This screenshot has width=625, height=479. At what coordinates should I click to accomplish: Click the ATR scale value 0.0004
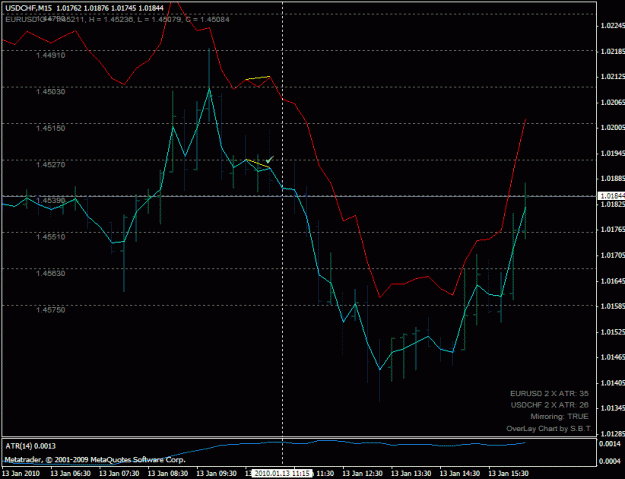tap(611, 461)
